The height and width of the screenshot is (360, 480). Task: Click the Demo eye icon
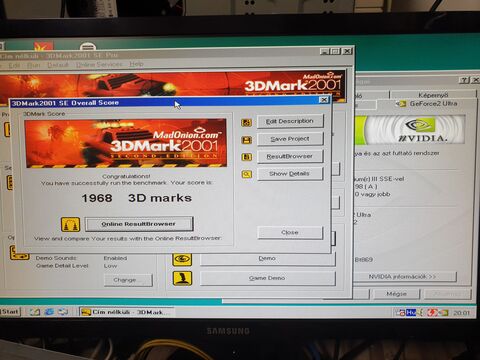[182, 259]
